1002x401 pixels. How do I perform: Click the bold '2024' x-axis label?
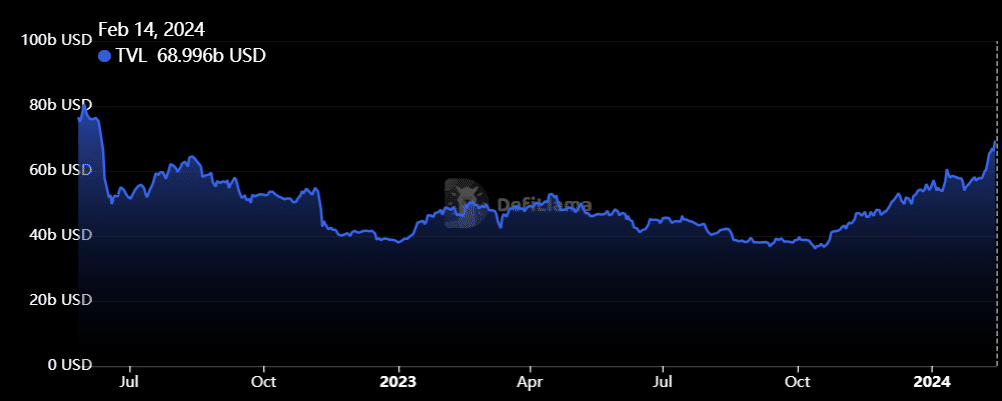point(932,382)
